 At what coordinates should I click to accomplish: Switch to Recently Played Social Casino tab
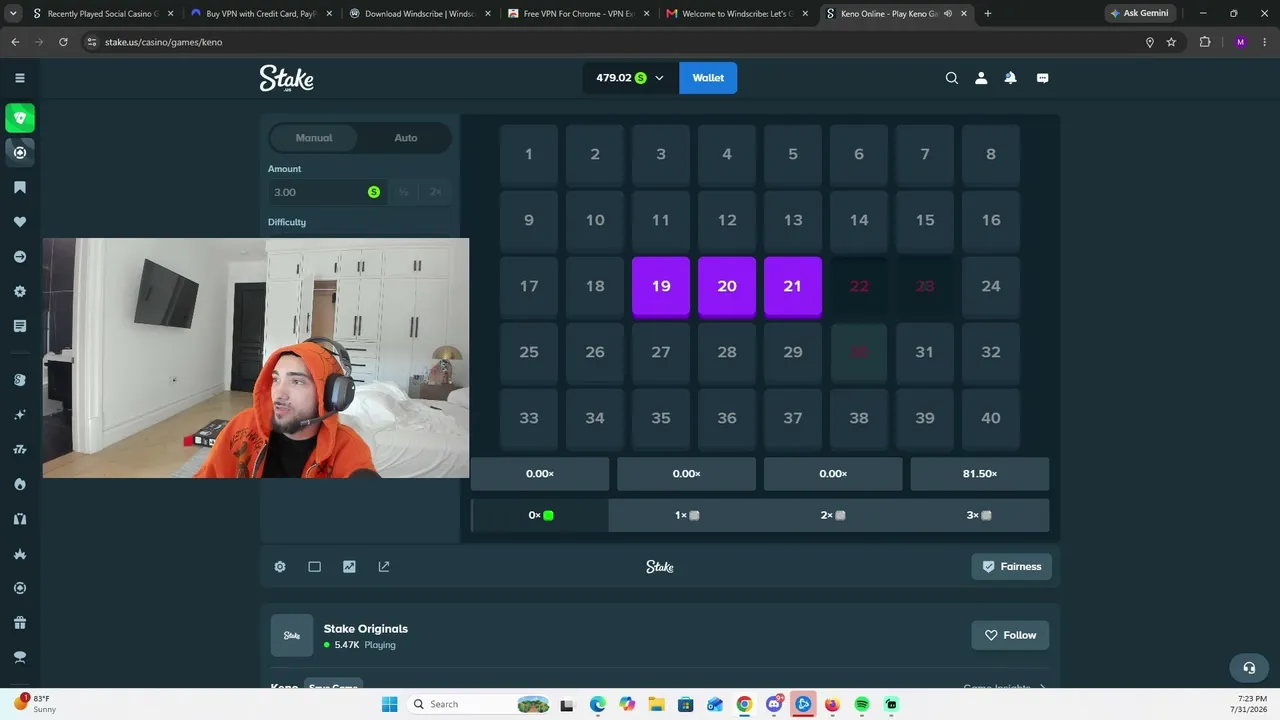pyautogui.click(x=102, y=14)
